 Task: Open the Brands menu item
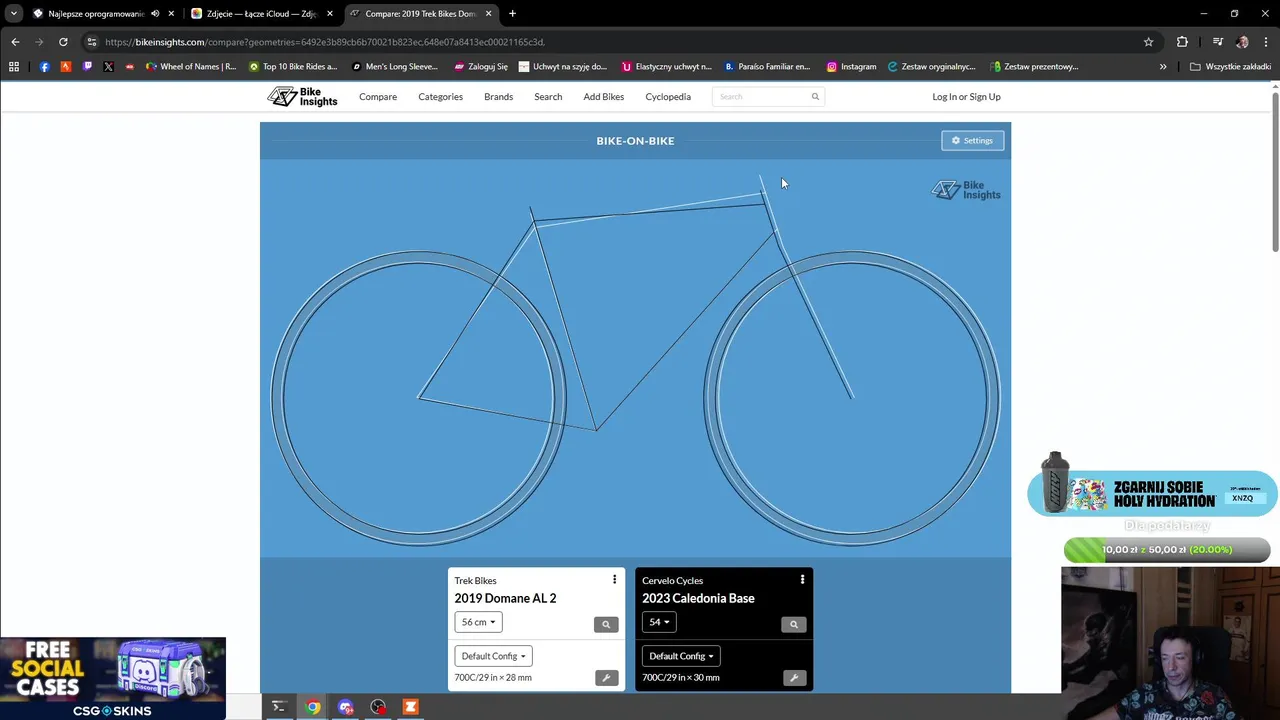click(x=498, y=97)
